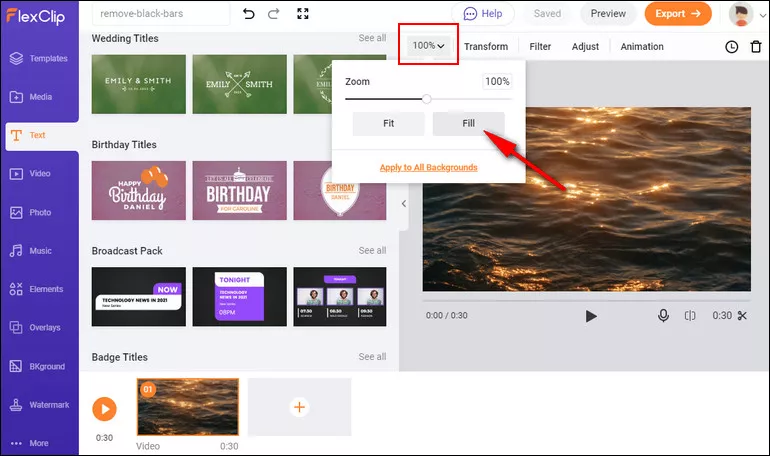Open the Transform menu
This screenshot has height=456, width=770.
pos(486,47)
